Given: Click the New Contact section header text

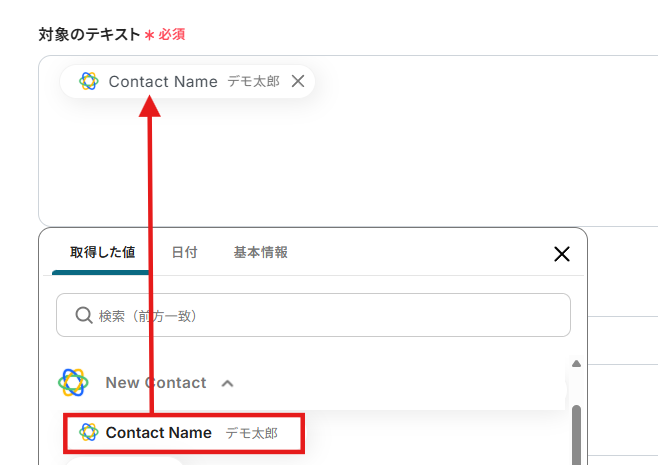Looking at the screenshot, I should tap(156, 383).
